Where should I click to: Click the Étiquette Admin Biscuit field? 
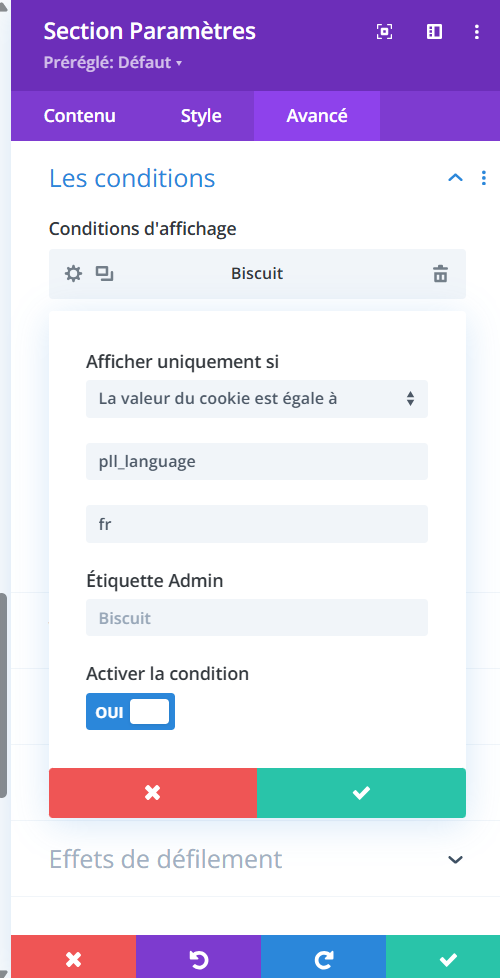pos(257,617)
